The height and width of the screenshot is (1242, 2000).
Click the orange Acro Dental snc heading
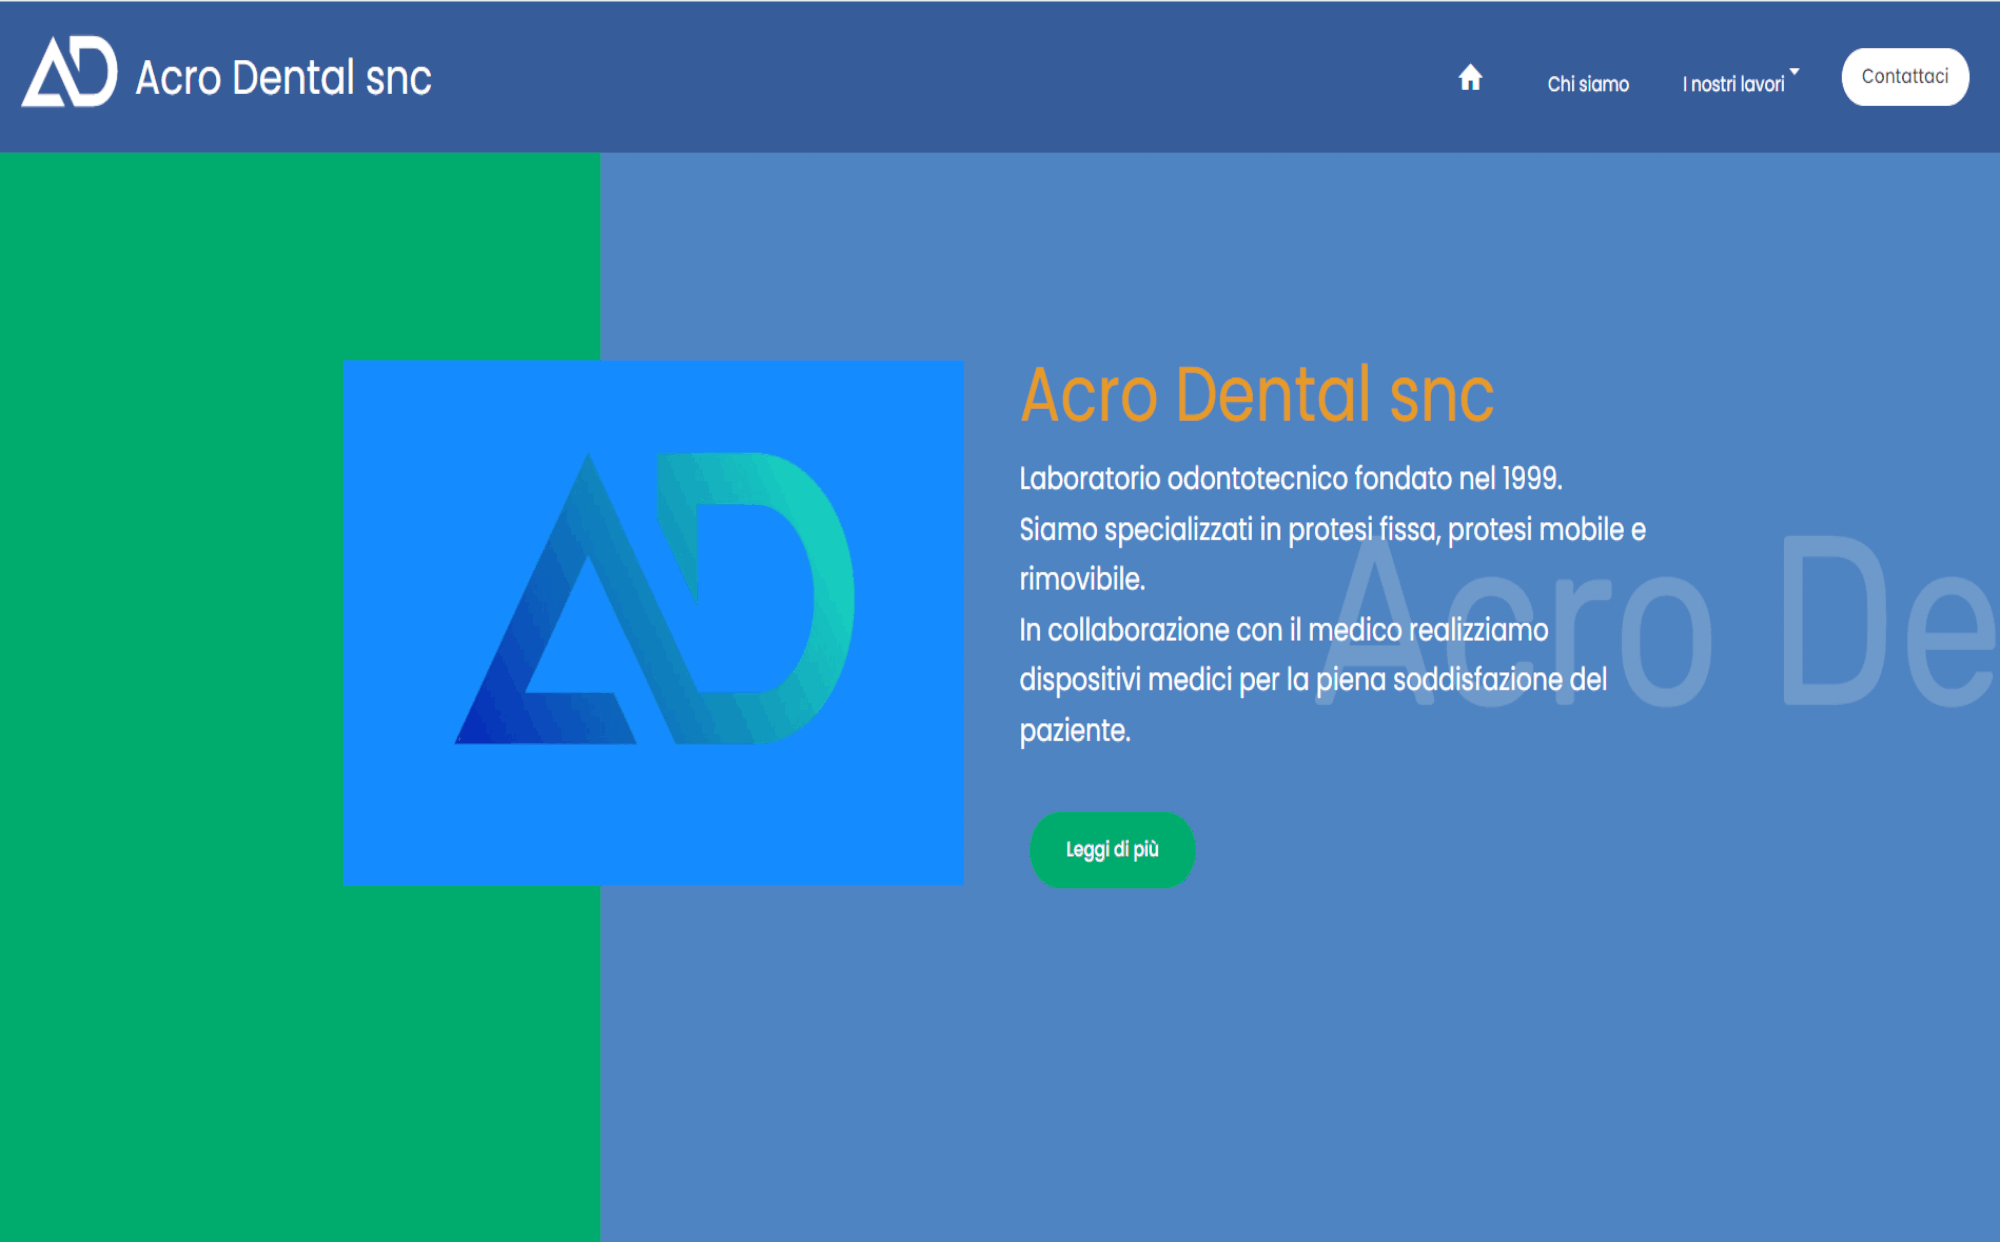1257,395
